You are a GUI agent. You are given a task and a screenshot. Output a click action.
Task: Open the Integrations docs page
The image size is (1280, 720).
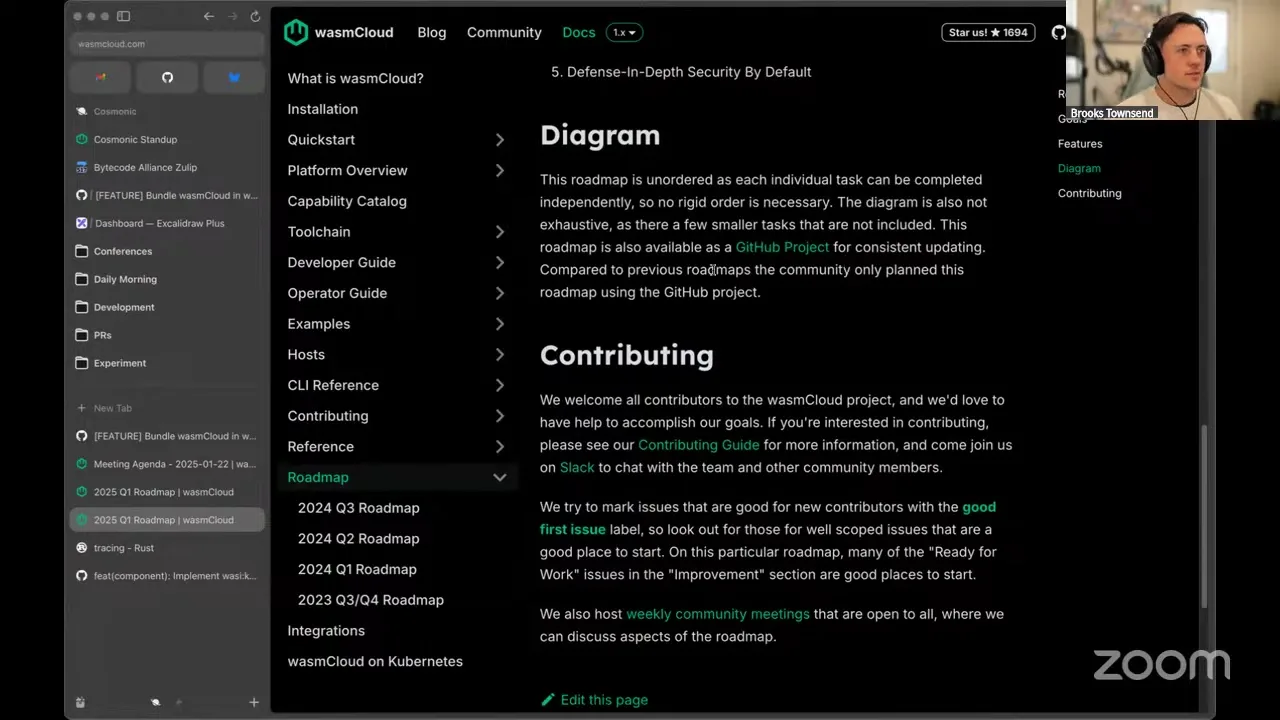(326, 631)
